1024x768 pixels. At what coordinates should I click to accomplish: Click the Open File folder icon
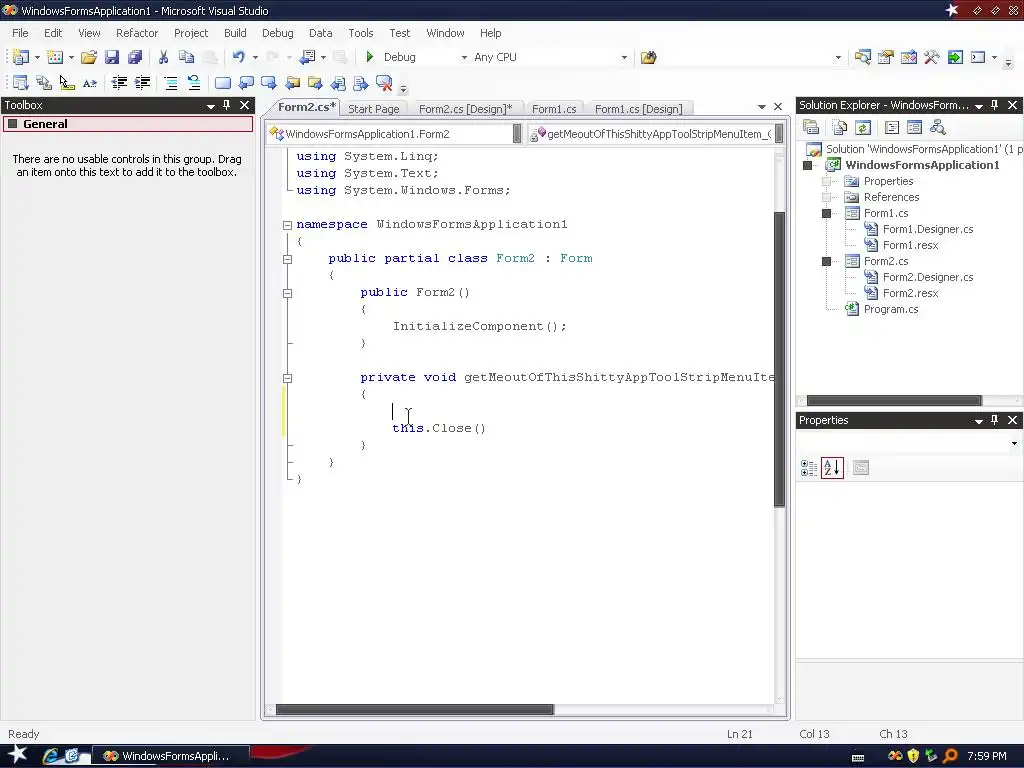pos(89,57)
